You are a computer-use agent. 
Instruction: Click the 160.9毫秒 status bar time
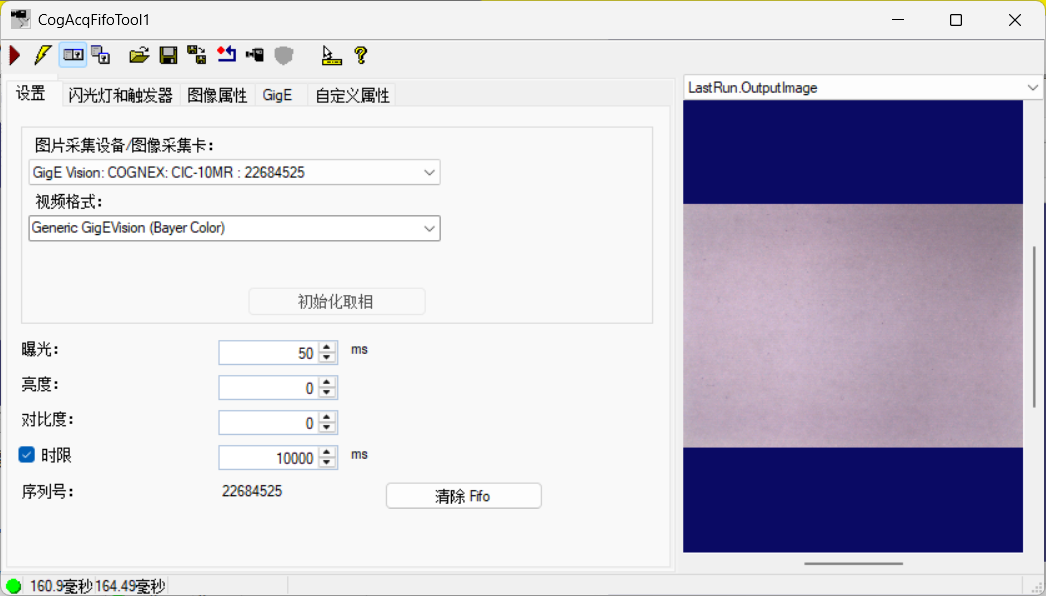pyautogui.click(x=61, y=586)
